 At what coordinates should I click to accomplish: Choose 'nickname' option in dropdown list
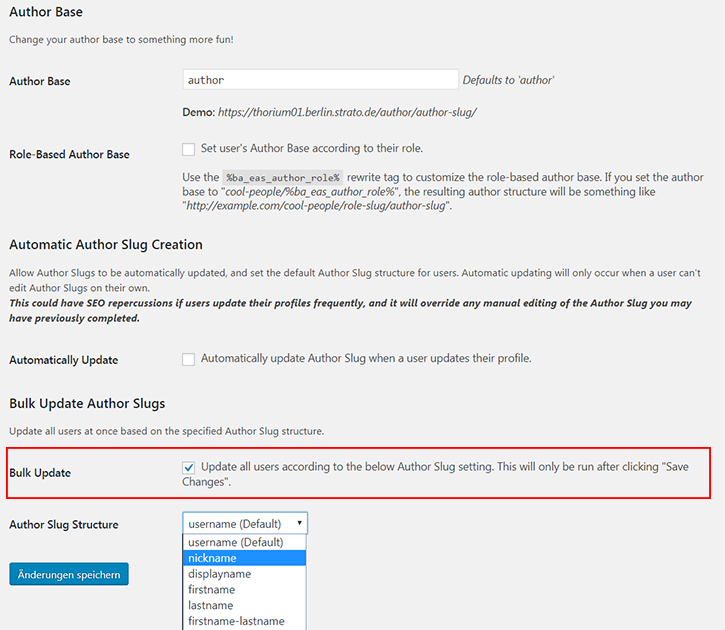pos(244,558)
